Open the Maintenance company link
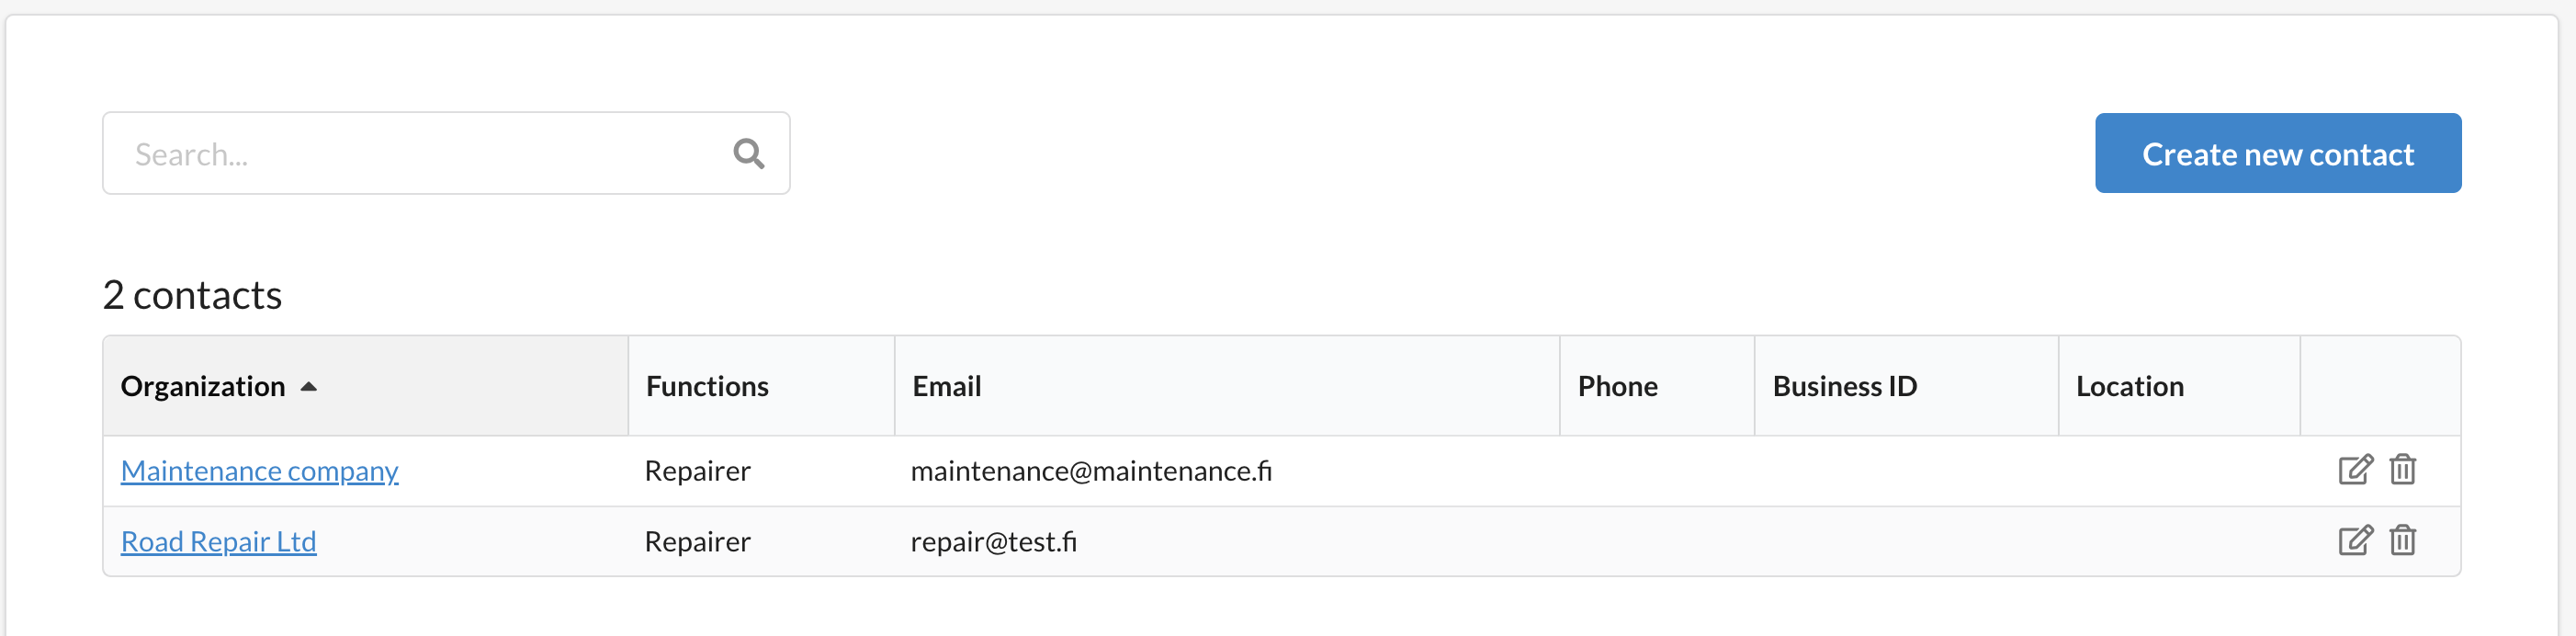 pos(259,471)
